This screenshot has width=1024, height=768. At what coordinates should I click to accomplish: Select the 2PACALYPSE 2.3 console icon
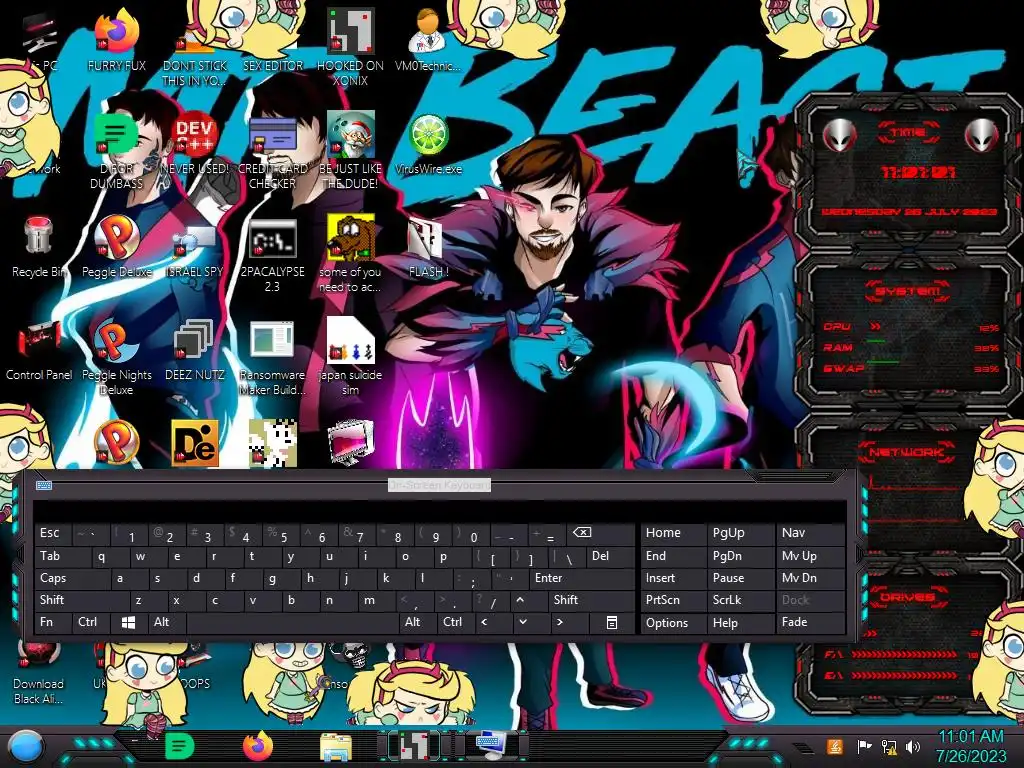point(273,255)
